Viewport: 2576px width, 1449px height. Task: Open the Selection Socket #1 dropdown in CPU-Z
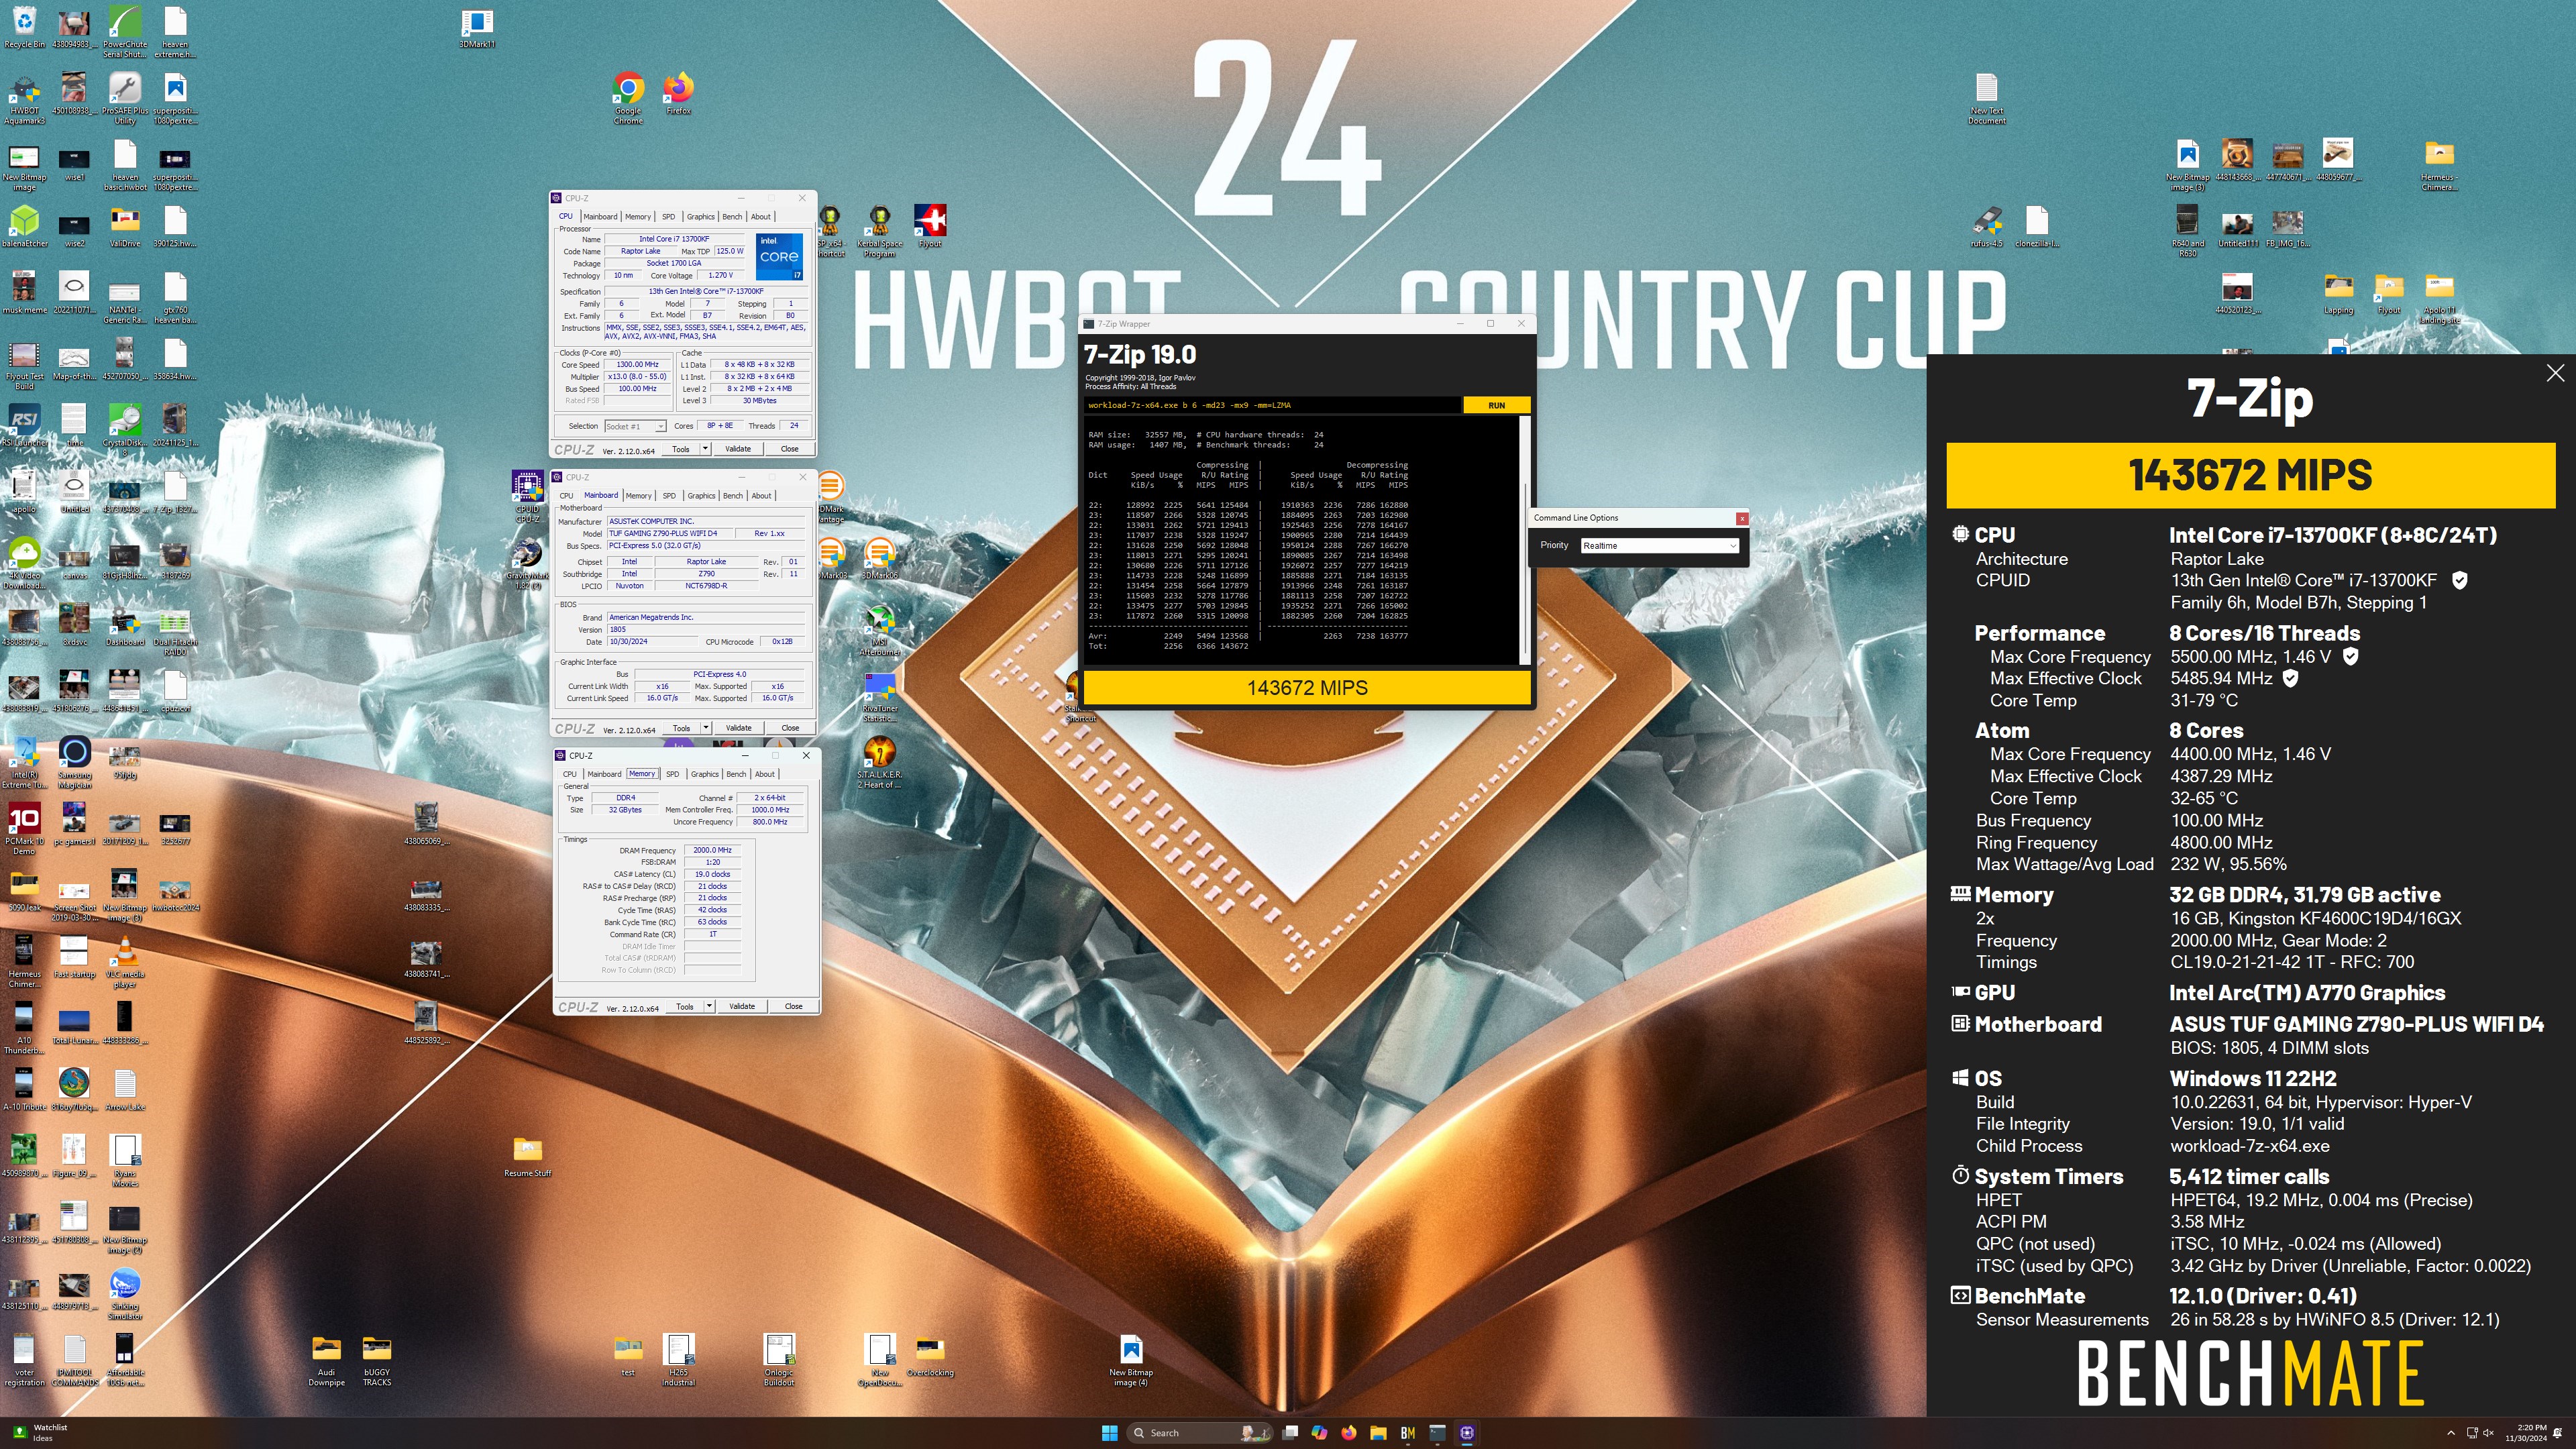click(635, 426)
